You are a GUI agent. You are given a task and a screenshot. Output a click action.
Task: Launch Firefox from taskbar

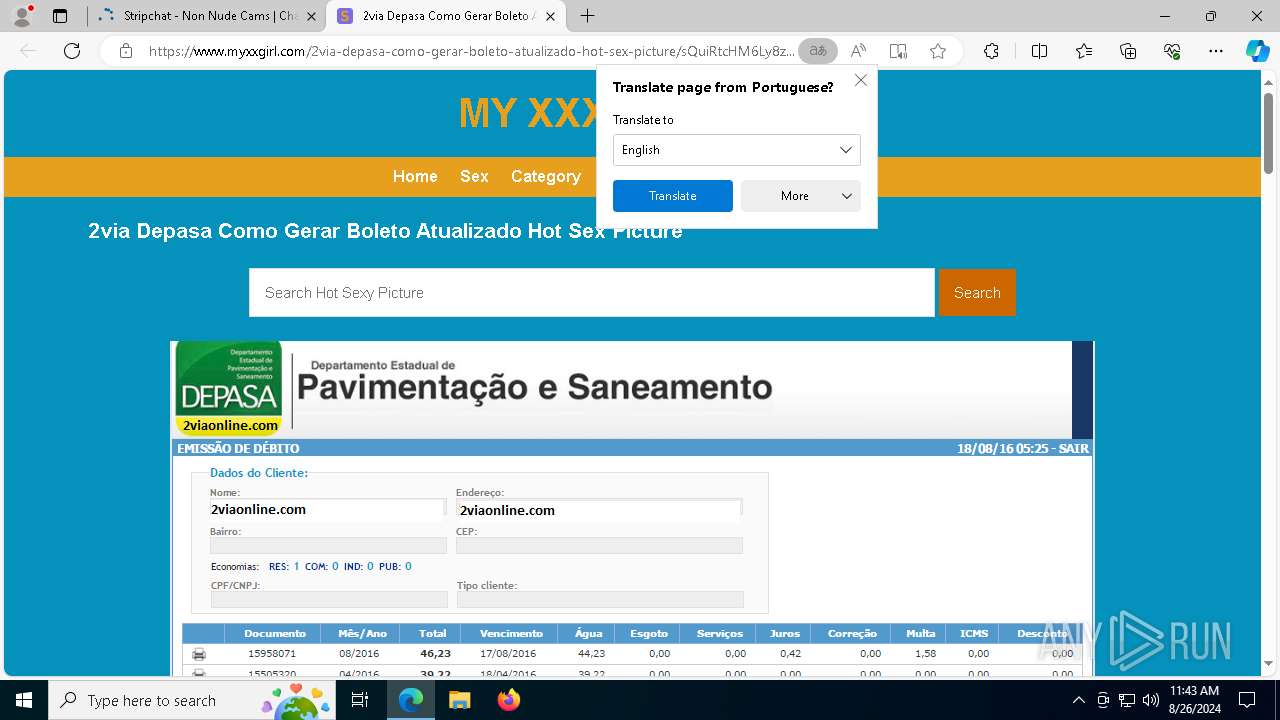[x=508, y=700]
